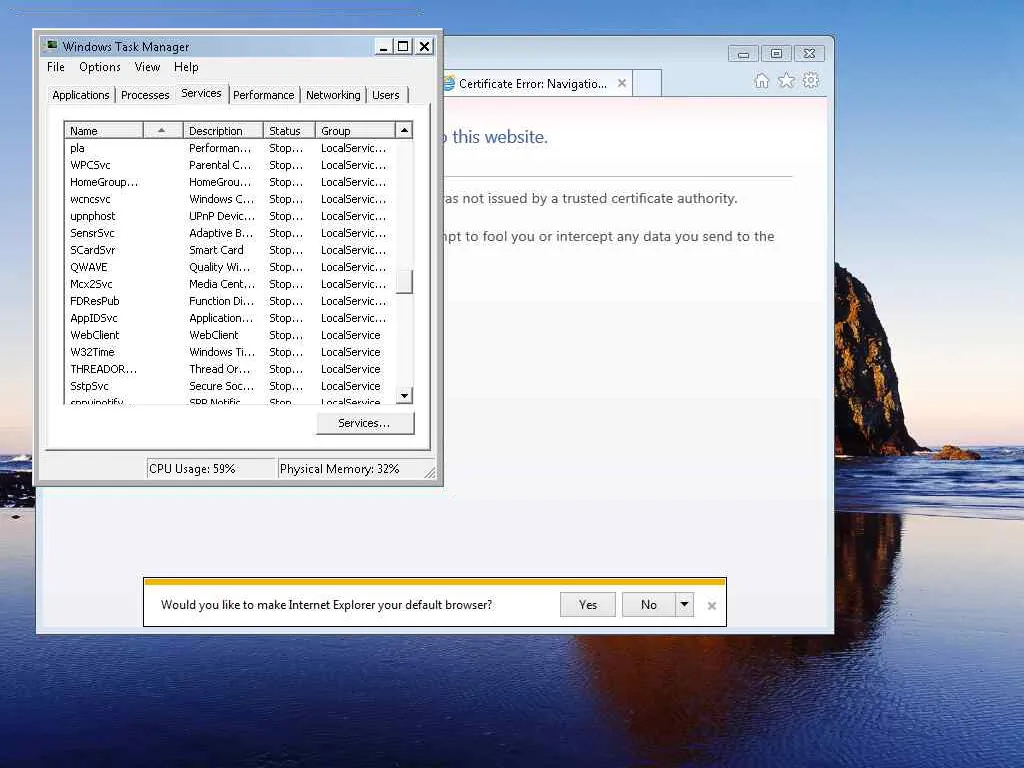Screen dimensions: 1024x768
Task: Click the Internet Explorer icon on Certificate Error tab
Action: (x=449, y=84)
